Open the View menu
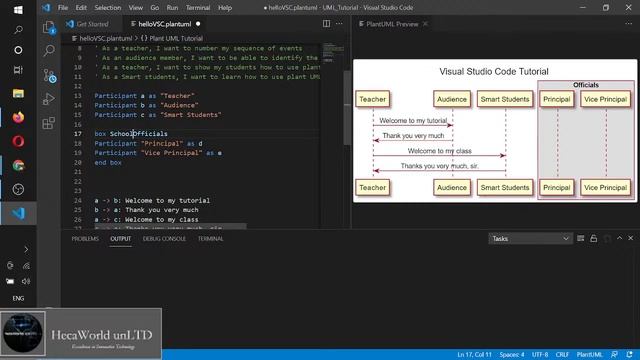640x360 pixels. coord(136,8)
